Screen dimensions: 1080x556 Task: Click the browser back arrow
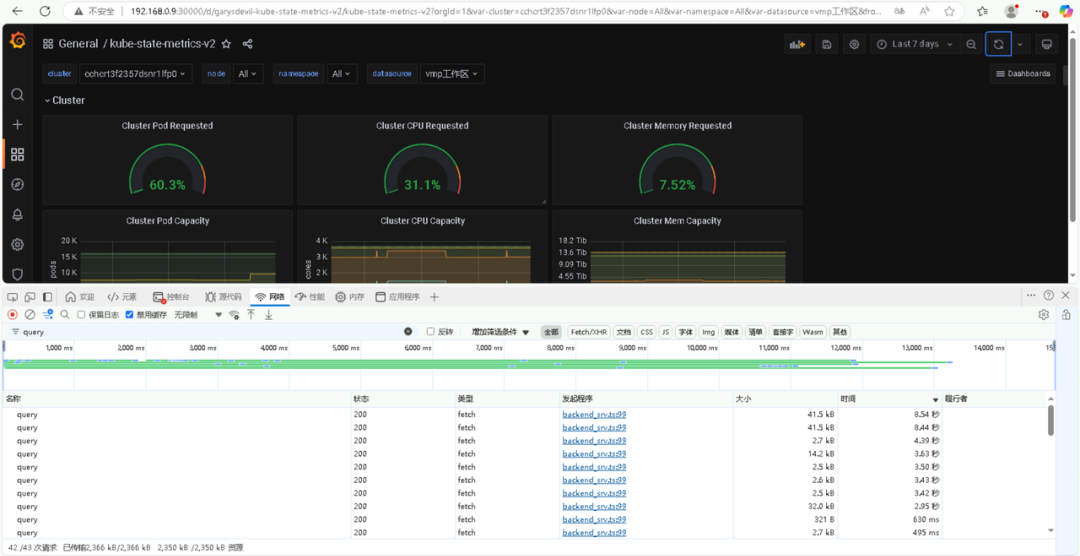pyautogui.click(x=17, y=11)
